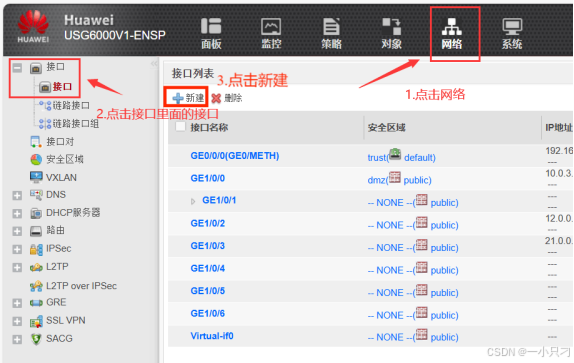Viewport: 574px width, 363px height.
Task: Click the 删除 delete button
Action: (x=227, y=98)
